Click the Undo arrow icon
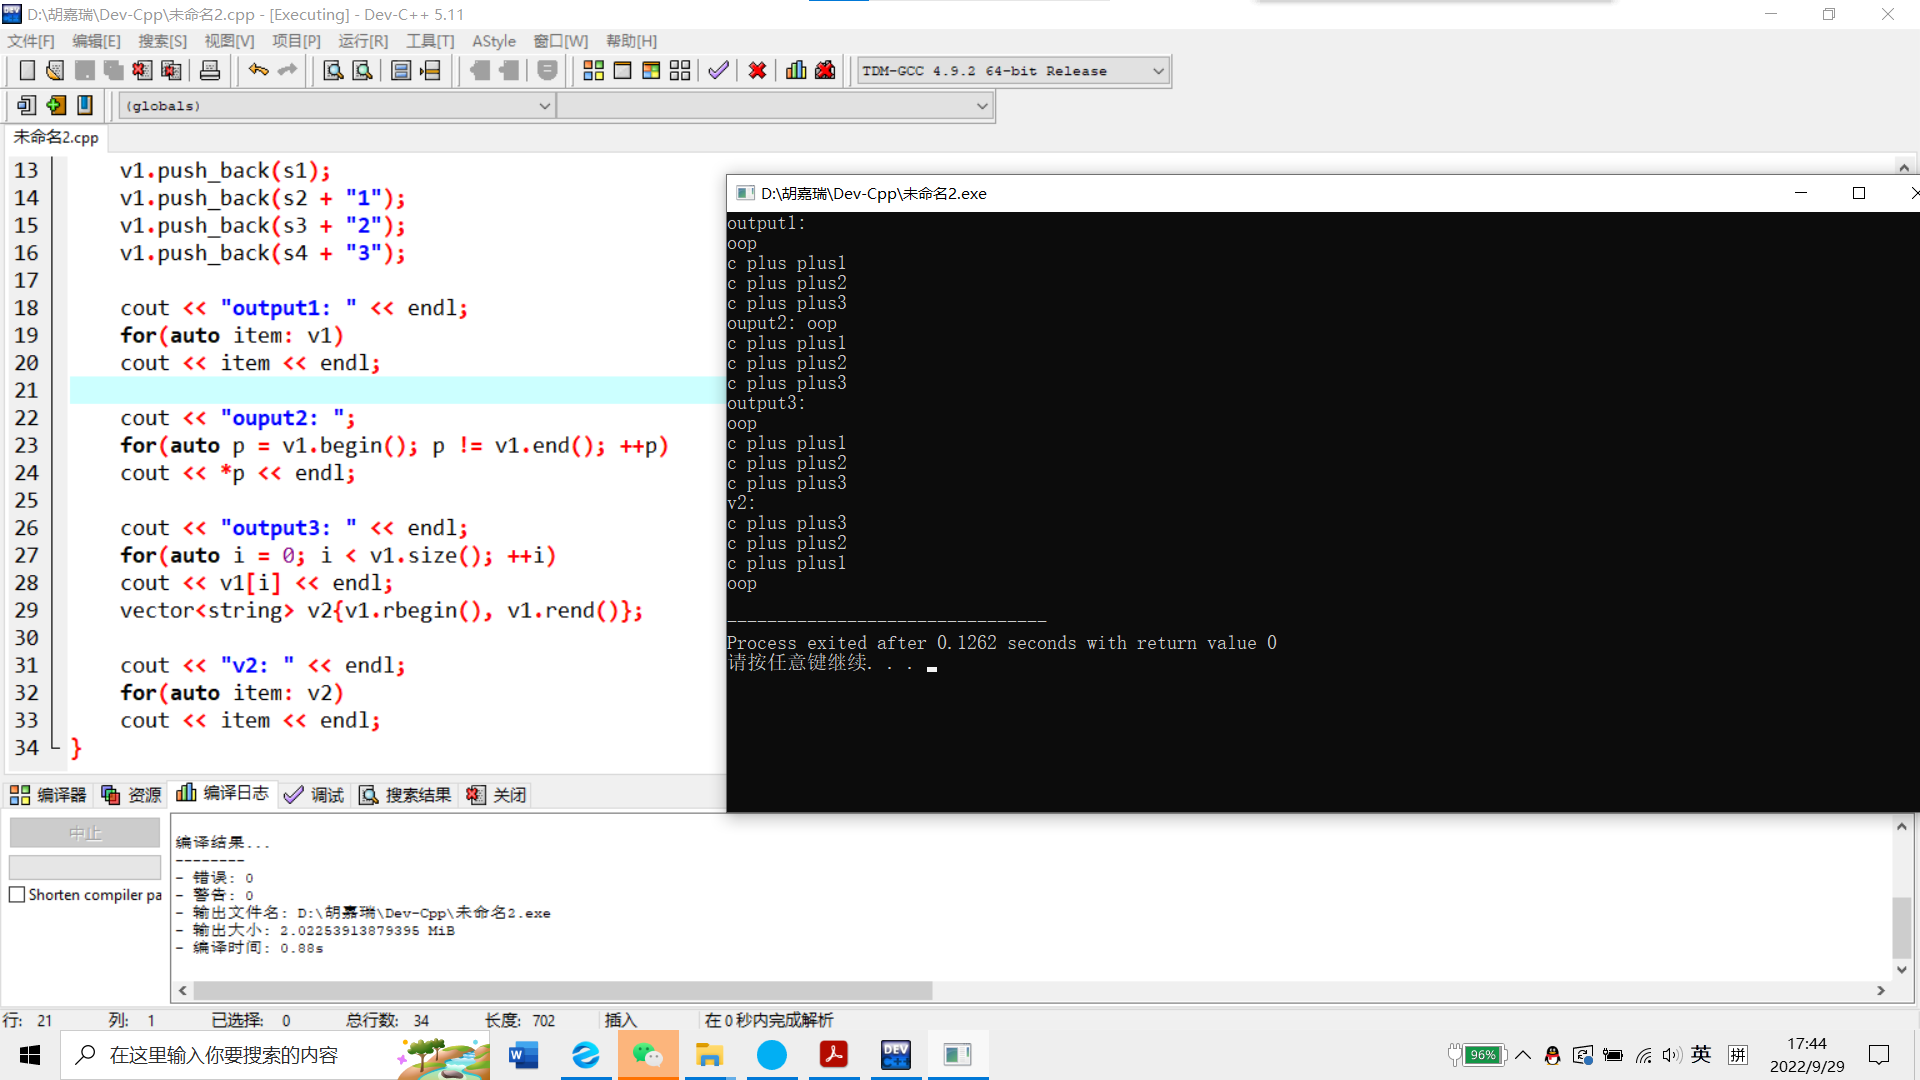 [x=258, y=71]
